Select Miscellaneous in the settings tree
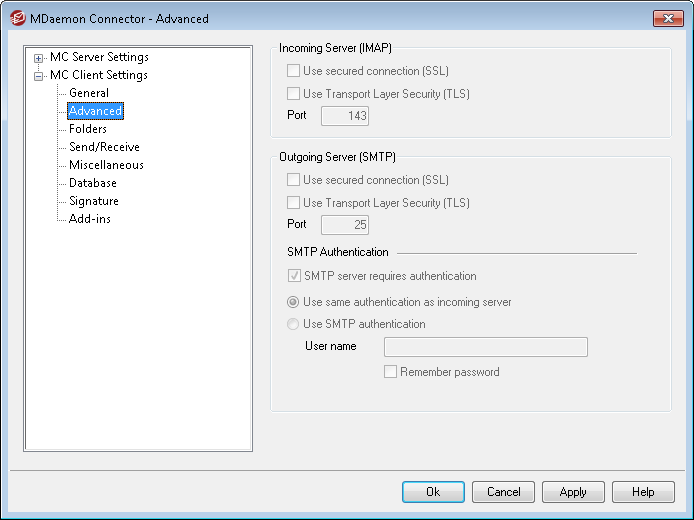The height and width of the screenshot is (520, 694). pyautogui.click(x=106, y=165)
